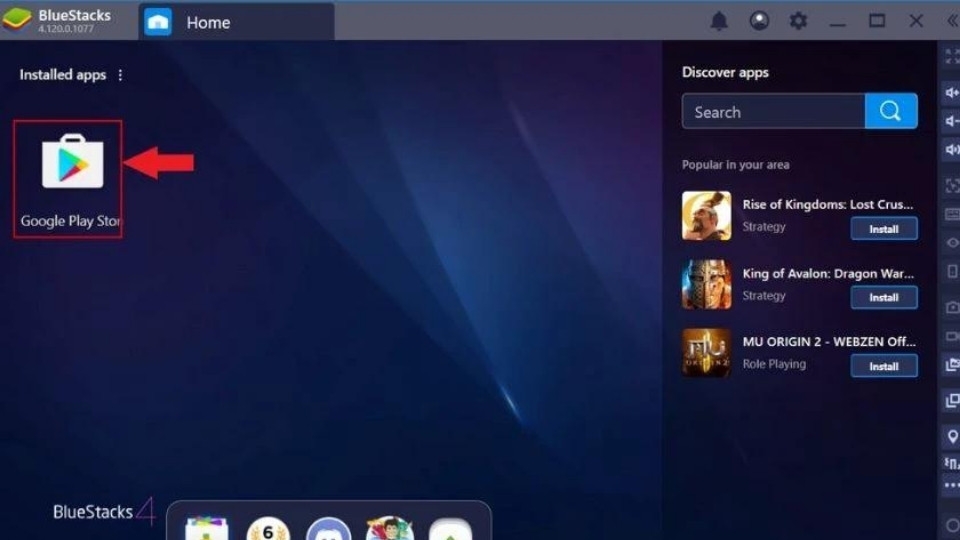Click the BlueStacks logo in title bar

[x=17, y=20]
